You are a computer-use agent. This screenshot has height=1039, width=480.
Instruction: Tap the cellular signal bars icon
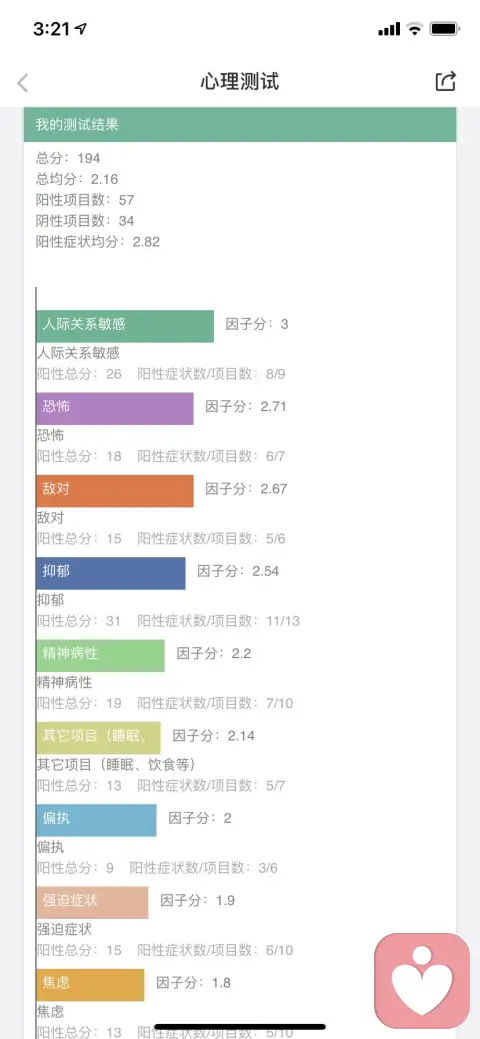pyautogui.click(x=389, y=29)
